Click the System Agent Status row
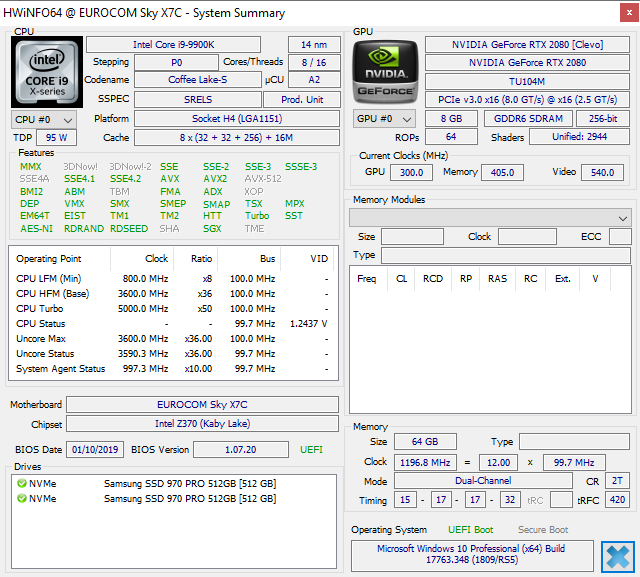 [173, 368]
